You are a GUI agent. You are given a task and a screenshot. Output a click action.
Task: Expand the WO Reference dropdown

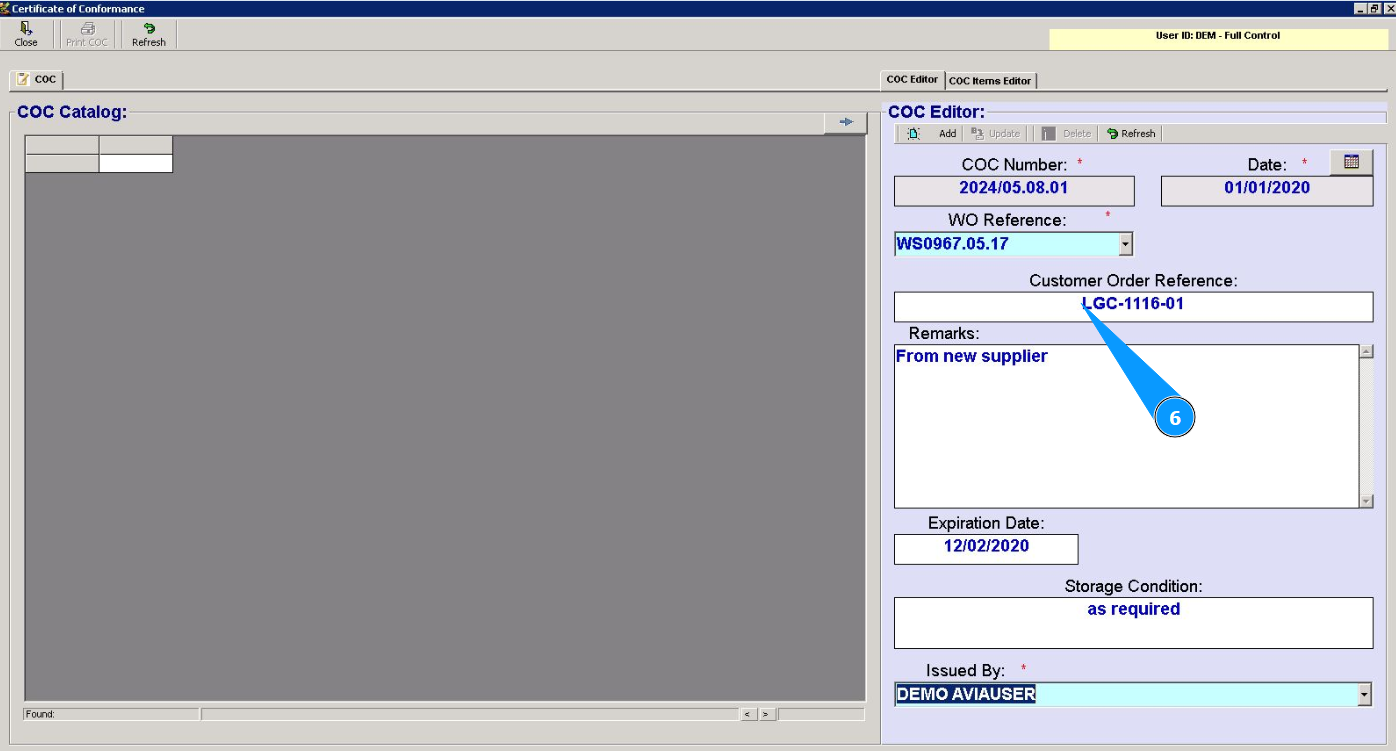pos(1126,243)
